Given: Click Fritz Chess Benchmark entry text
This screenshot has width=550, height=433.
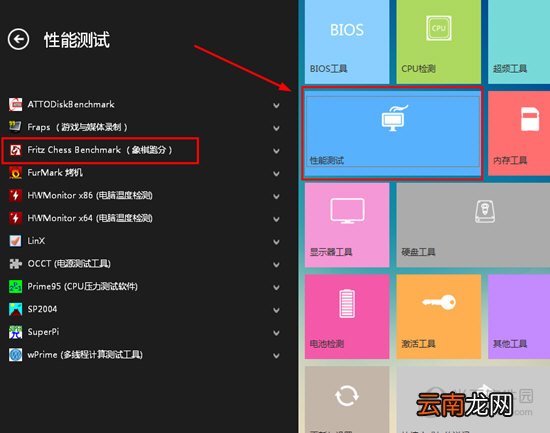Looking at the screenshot, I should tap(100, 150).
